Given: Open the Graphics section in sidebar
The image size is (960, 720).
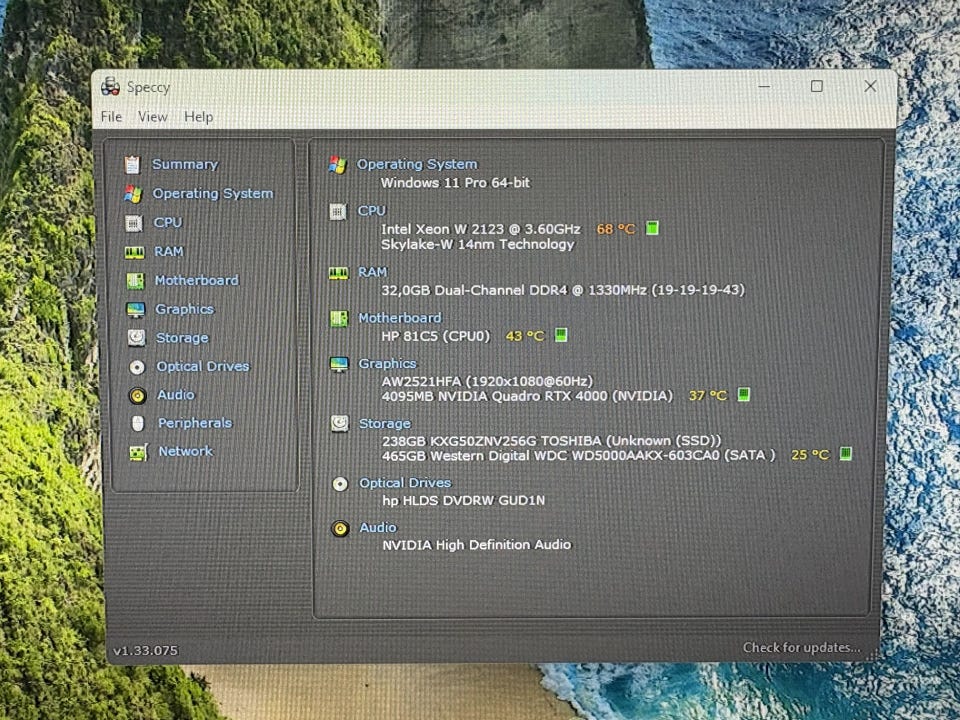Looking at the screenshot, I should (x=184, y=309).
